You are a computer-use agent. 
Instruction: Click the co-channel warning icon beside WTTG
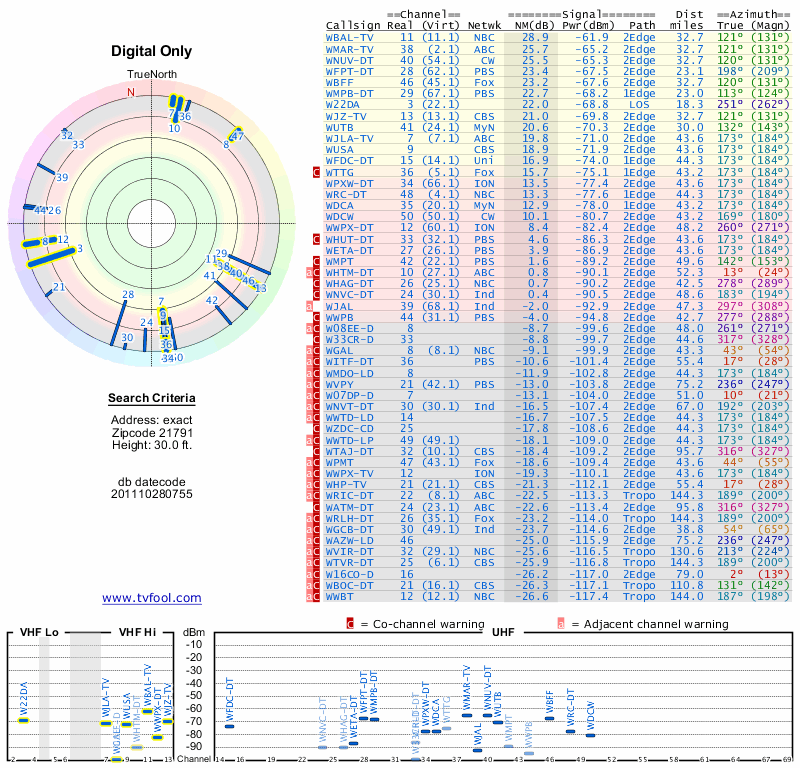point(317,173)
